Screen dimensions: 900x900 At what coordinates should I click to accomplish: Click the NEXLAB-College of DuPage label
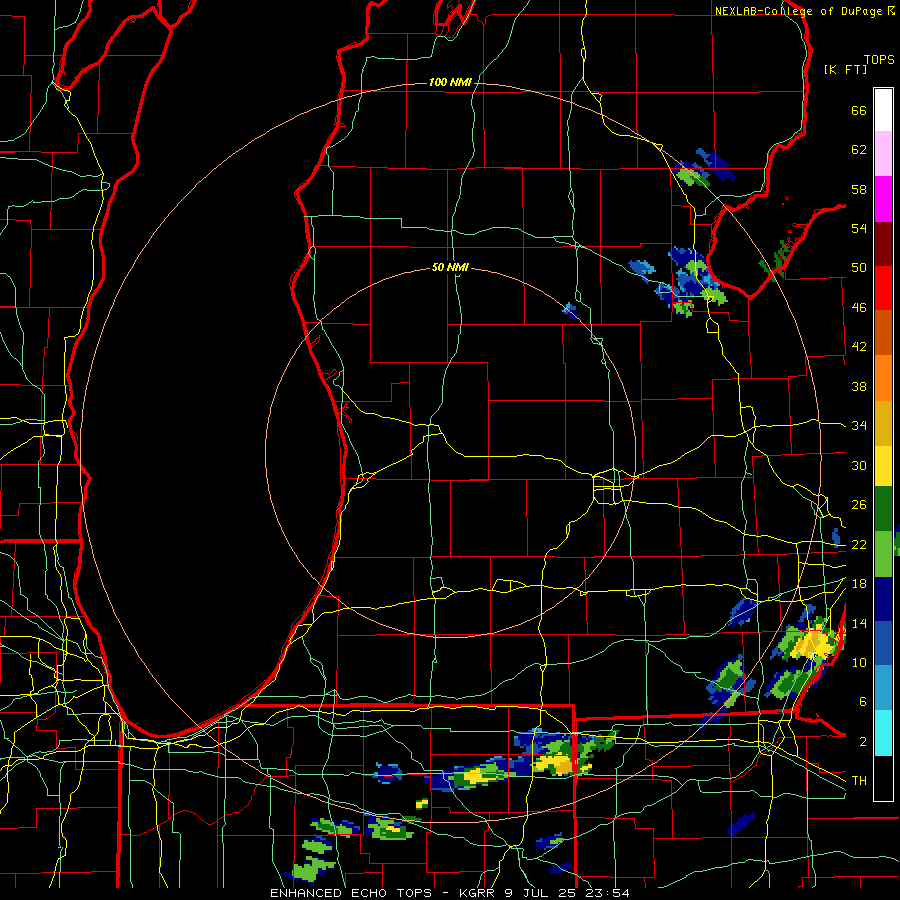(x=799, y=11)
